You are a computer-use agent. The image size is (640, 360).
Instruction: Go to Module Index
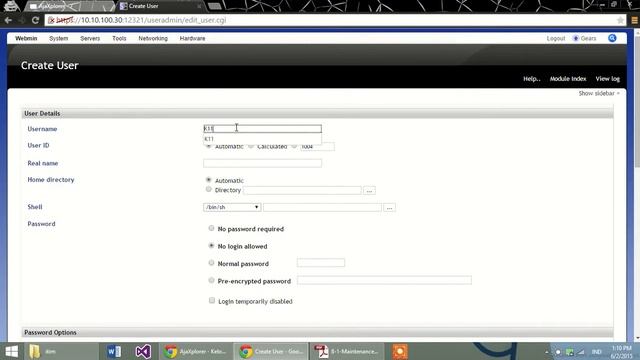coord(568,79)
